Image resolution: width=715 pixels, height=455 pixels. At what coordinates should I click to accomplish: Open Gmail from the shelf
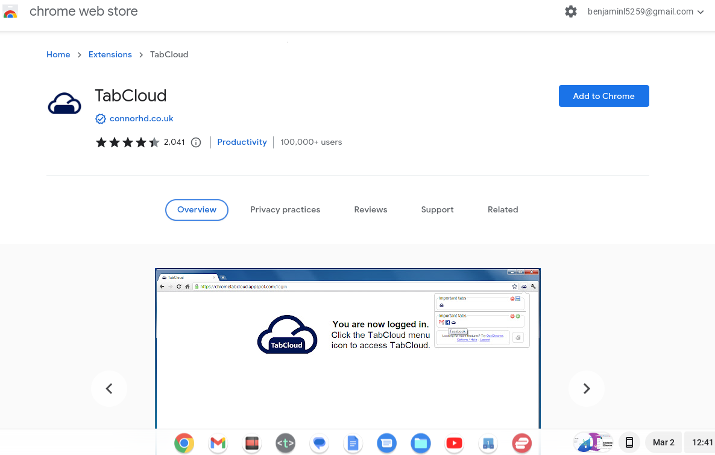218,443
